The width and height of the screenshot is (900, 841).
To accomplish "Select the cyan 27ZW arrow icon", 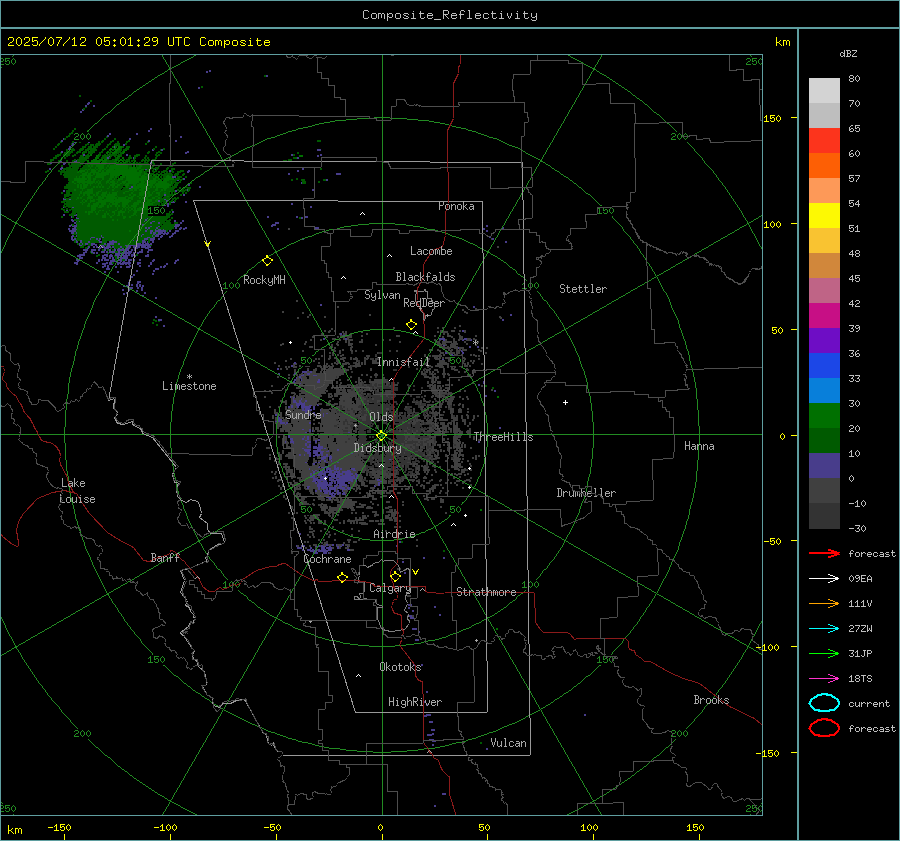I will 824,629.
